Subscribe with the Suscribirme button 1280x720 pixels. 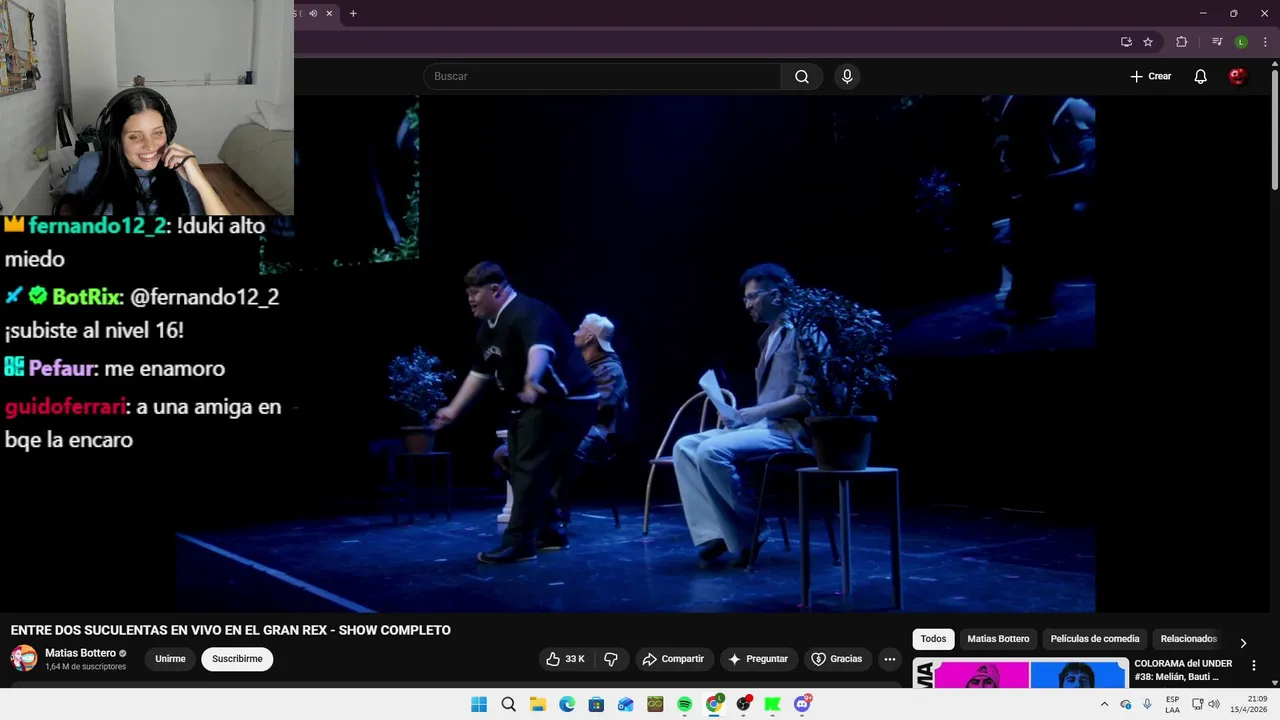click(x=237, y=659)
